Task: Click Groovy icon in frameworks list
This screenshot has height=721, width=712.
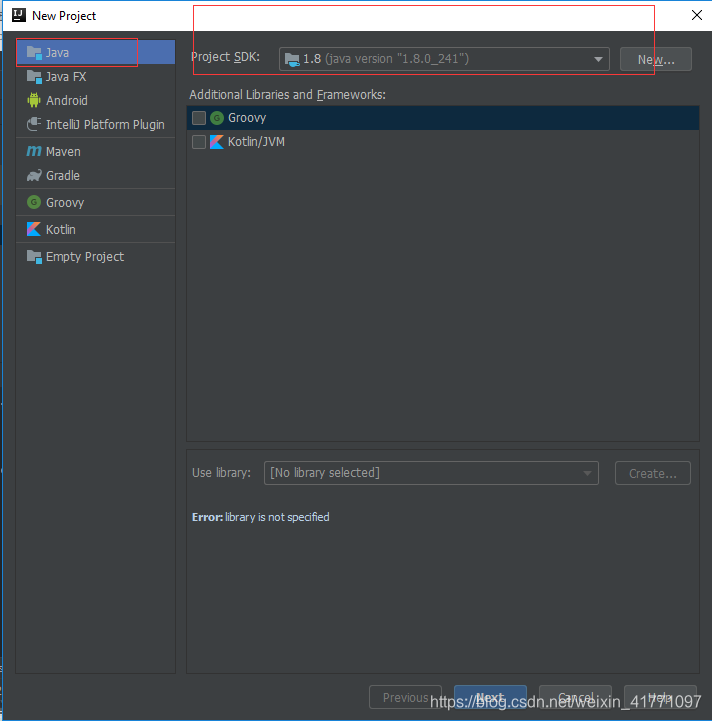Action: point(217,118)
